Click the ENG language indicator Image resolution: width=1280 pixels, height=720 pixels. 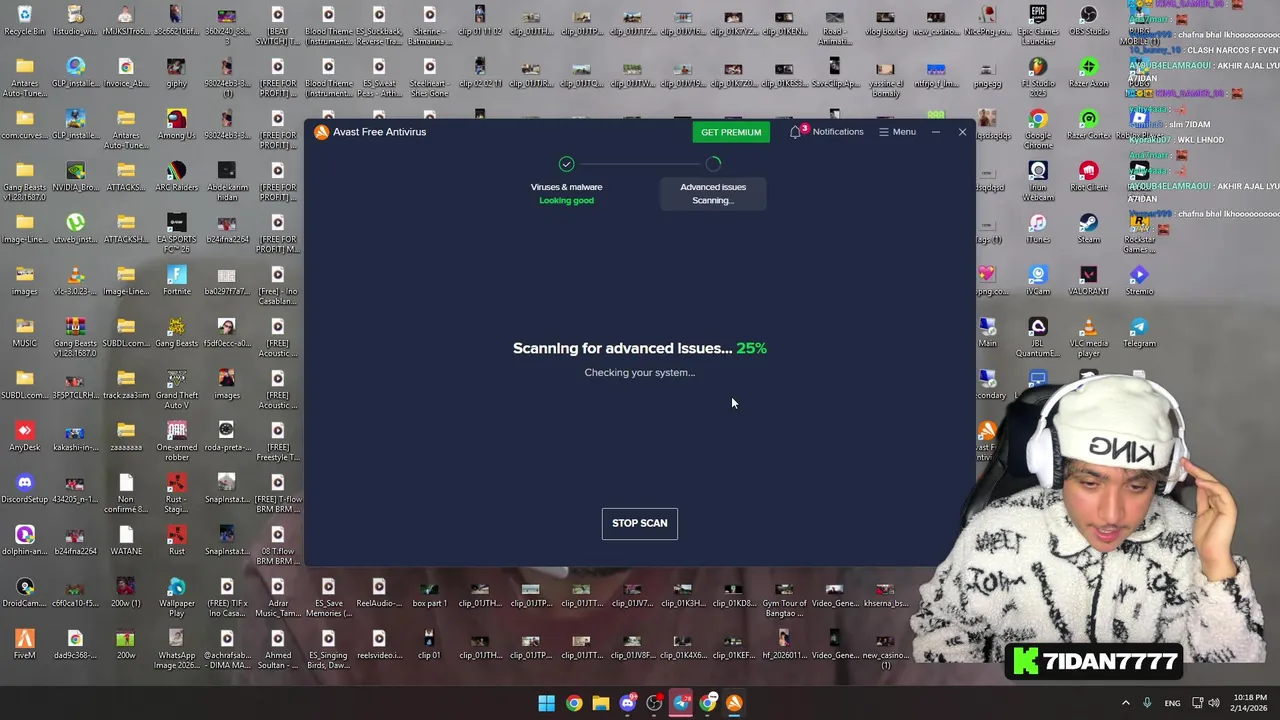[x=1172, y=703]
